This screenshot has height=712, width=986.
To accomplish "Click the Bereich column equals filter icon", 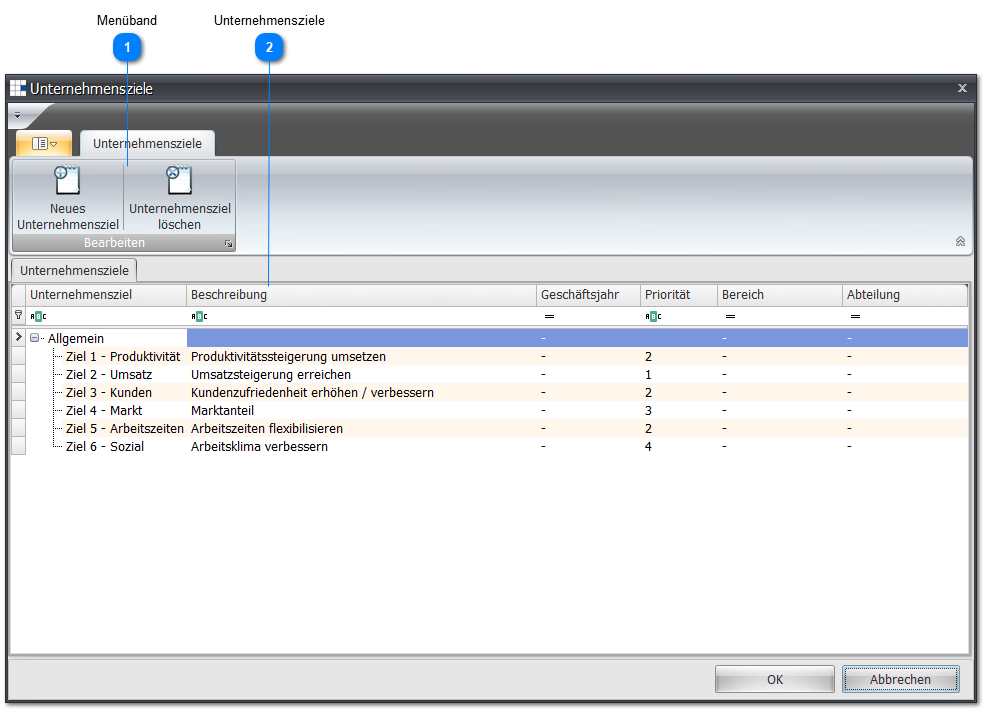I will (x=730, y=316).
